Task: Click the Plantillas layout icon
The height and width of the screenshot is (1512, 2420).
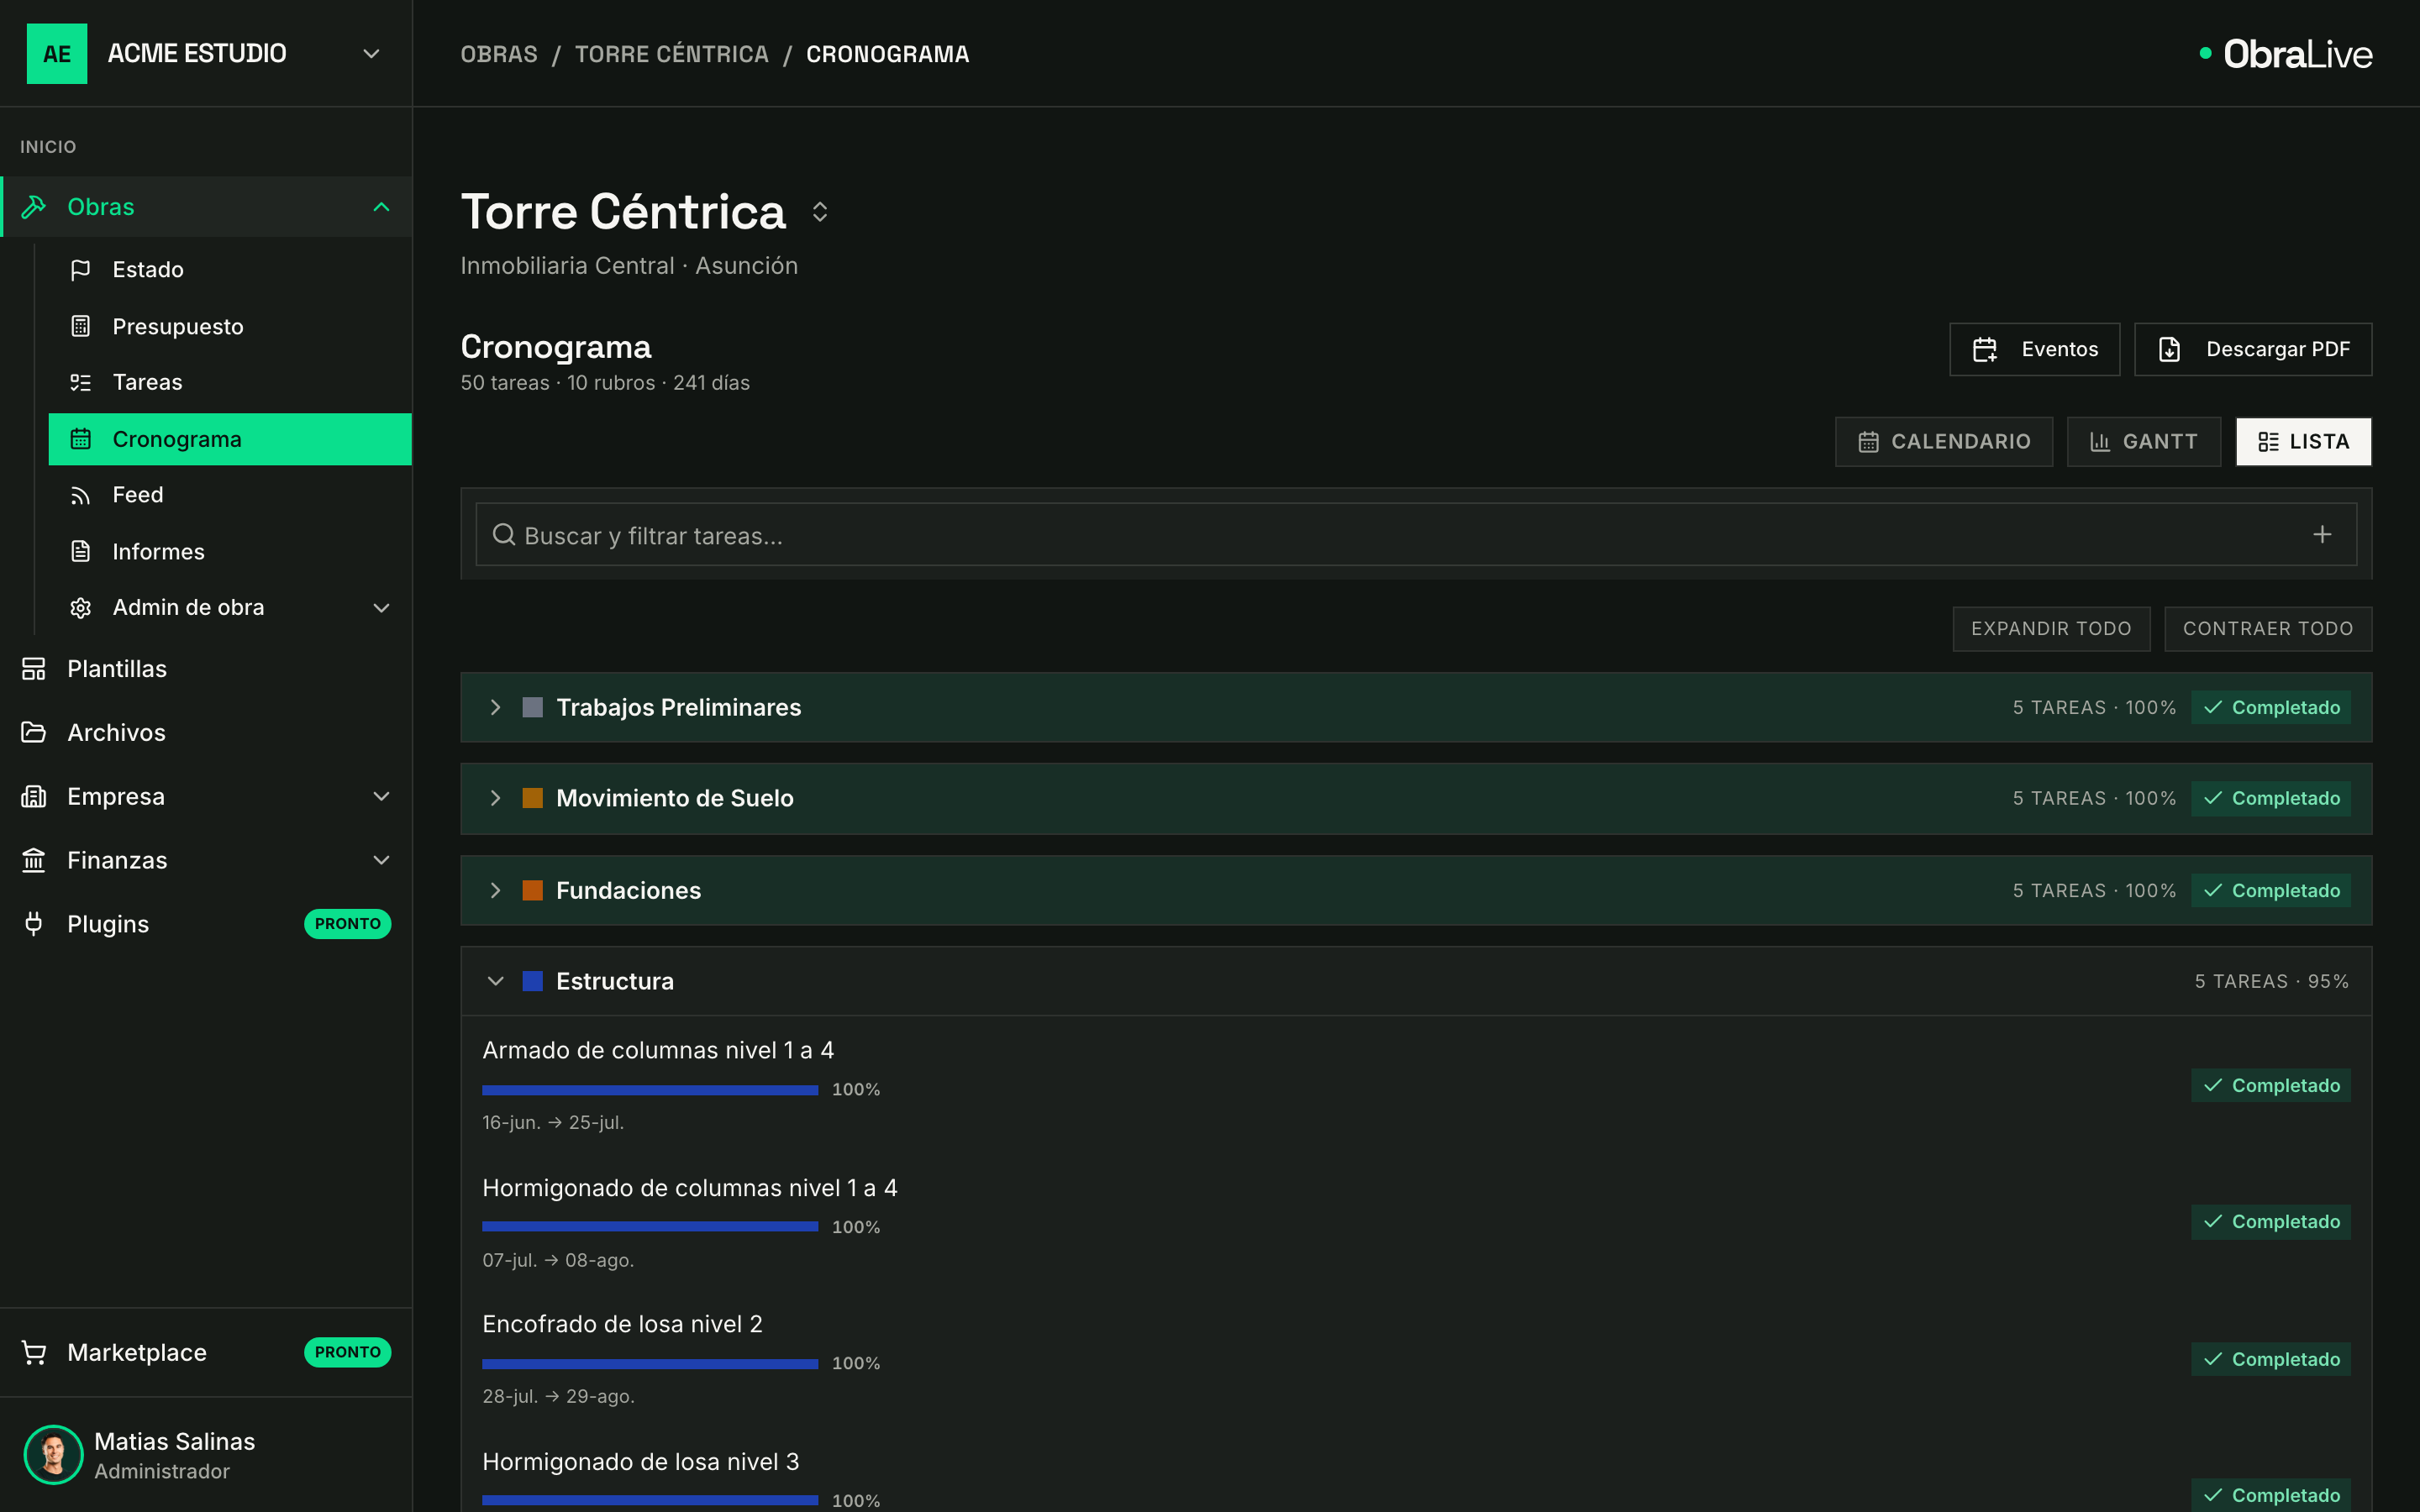Action: (34, 669)
